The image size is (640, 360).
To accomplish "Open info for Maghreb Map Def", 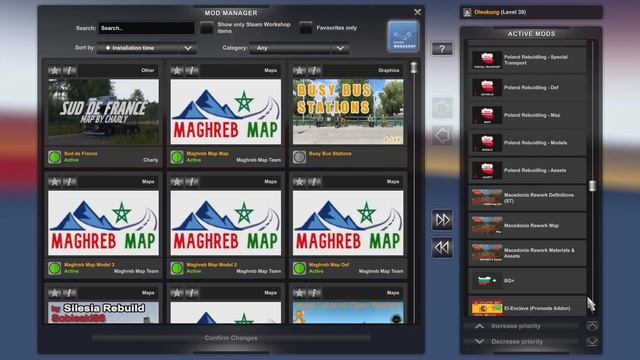I will click(x=314, y=181).
